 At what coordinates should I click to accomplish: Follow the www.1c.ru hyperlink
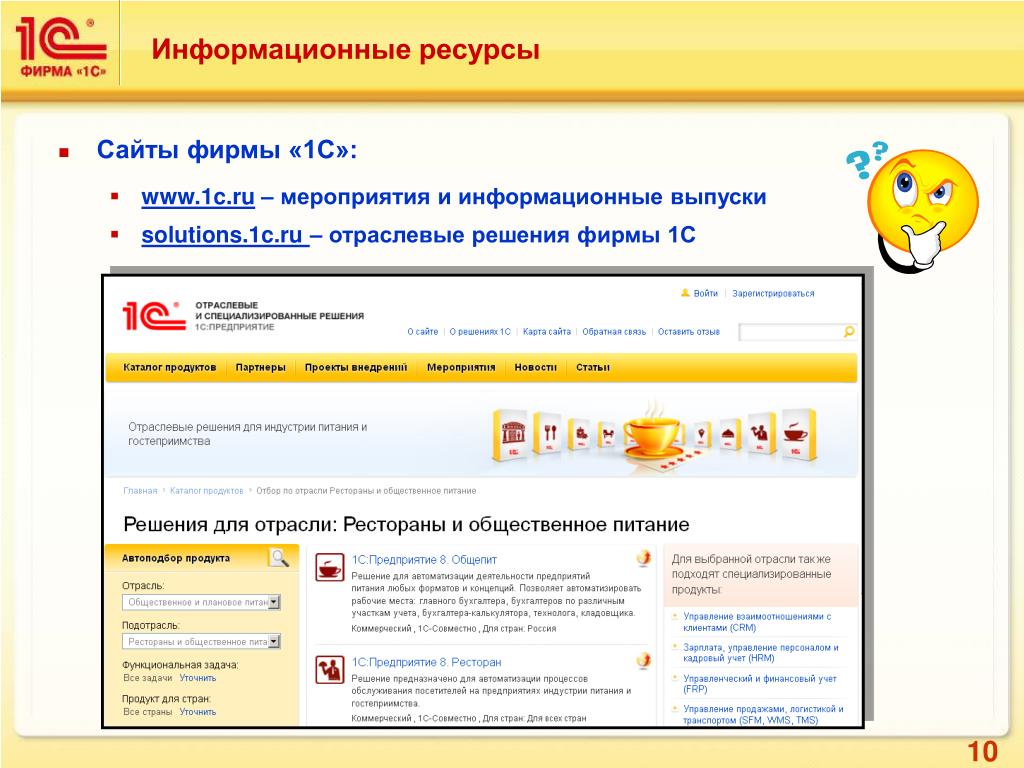click(198, 197)
